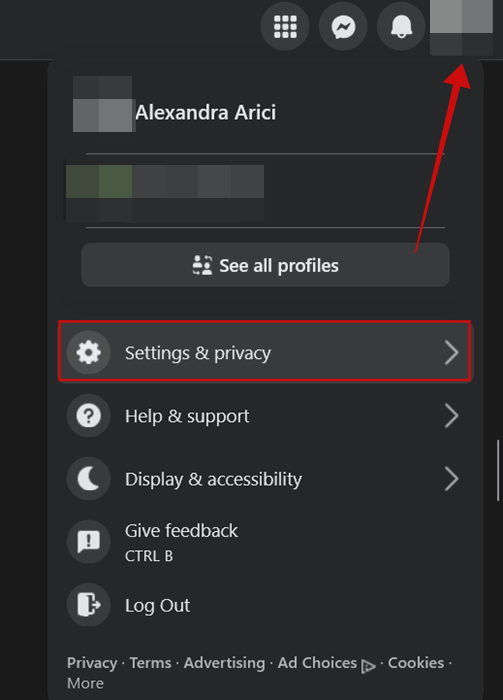Click the Help question mark icon
The height and width of the screenshot is (700, 503).
click(88, 416)
